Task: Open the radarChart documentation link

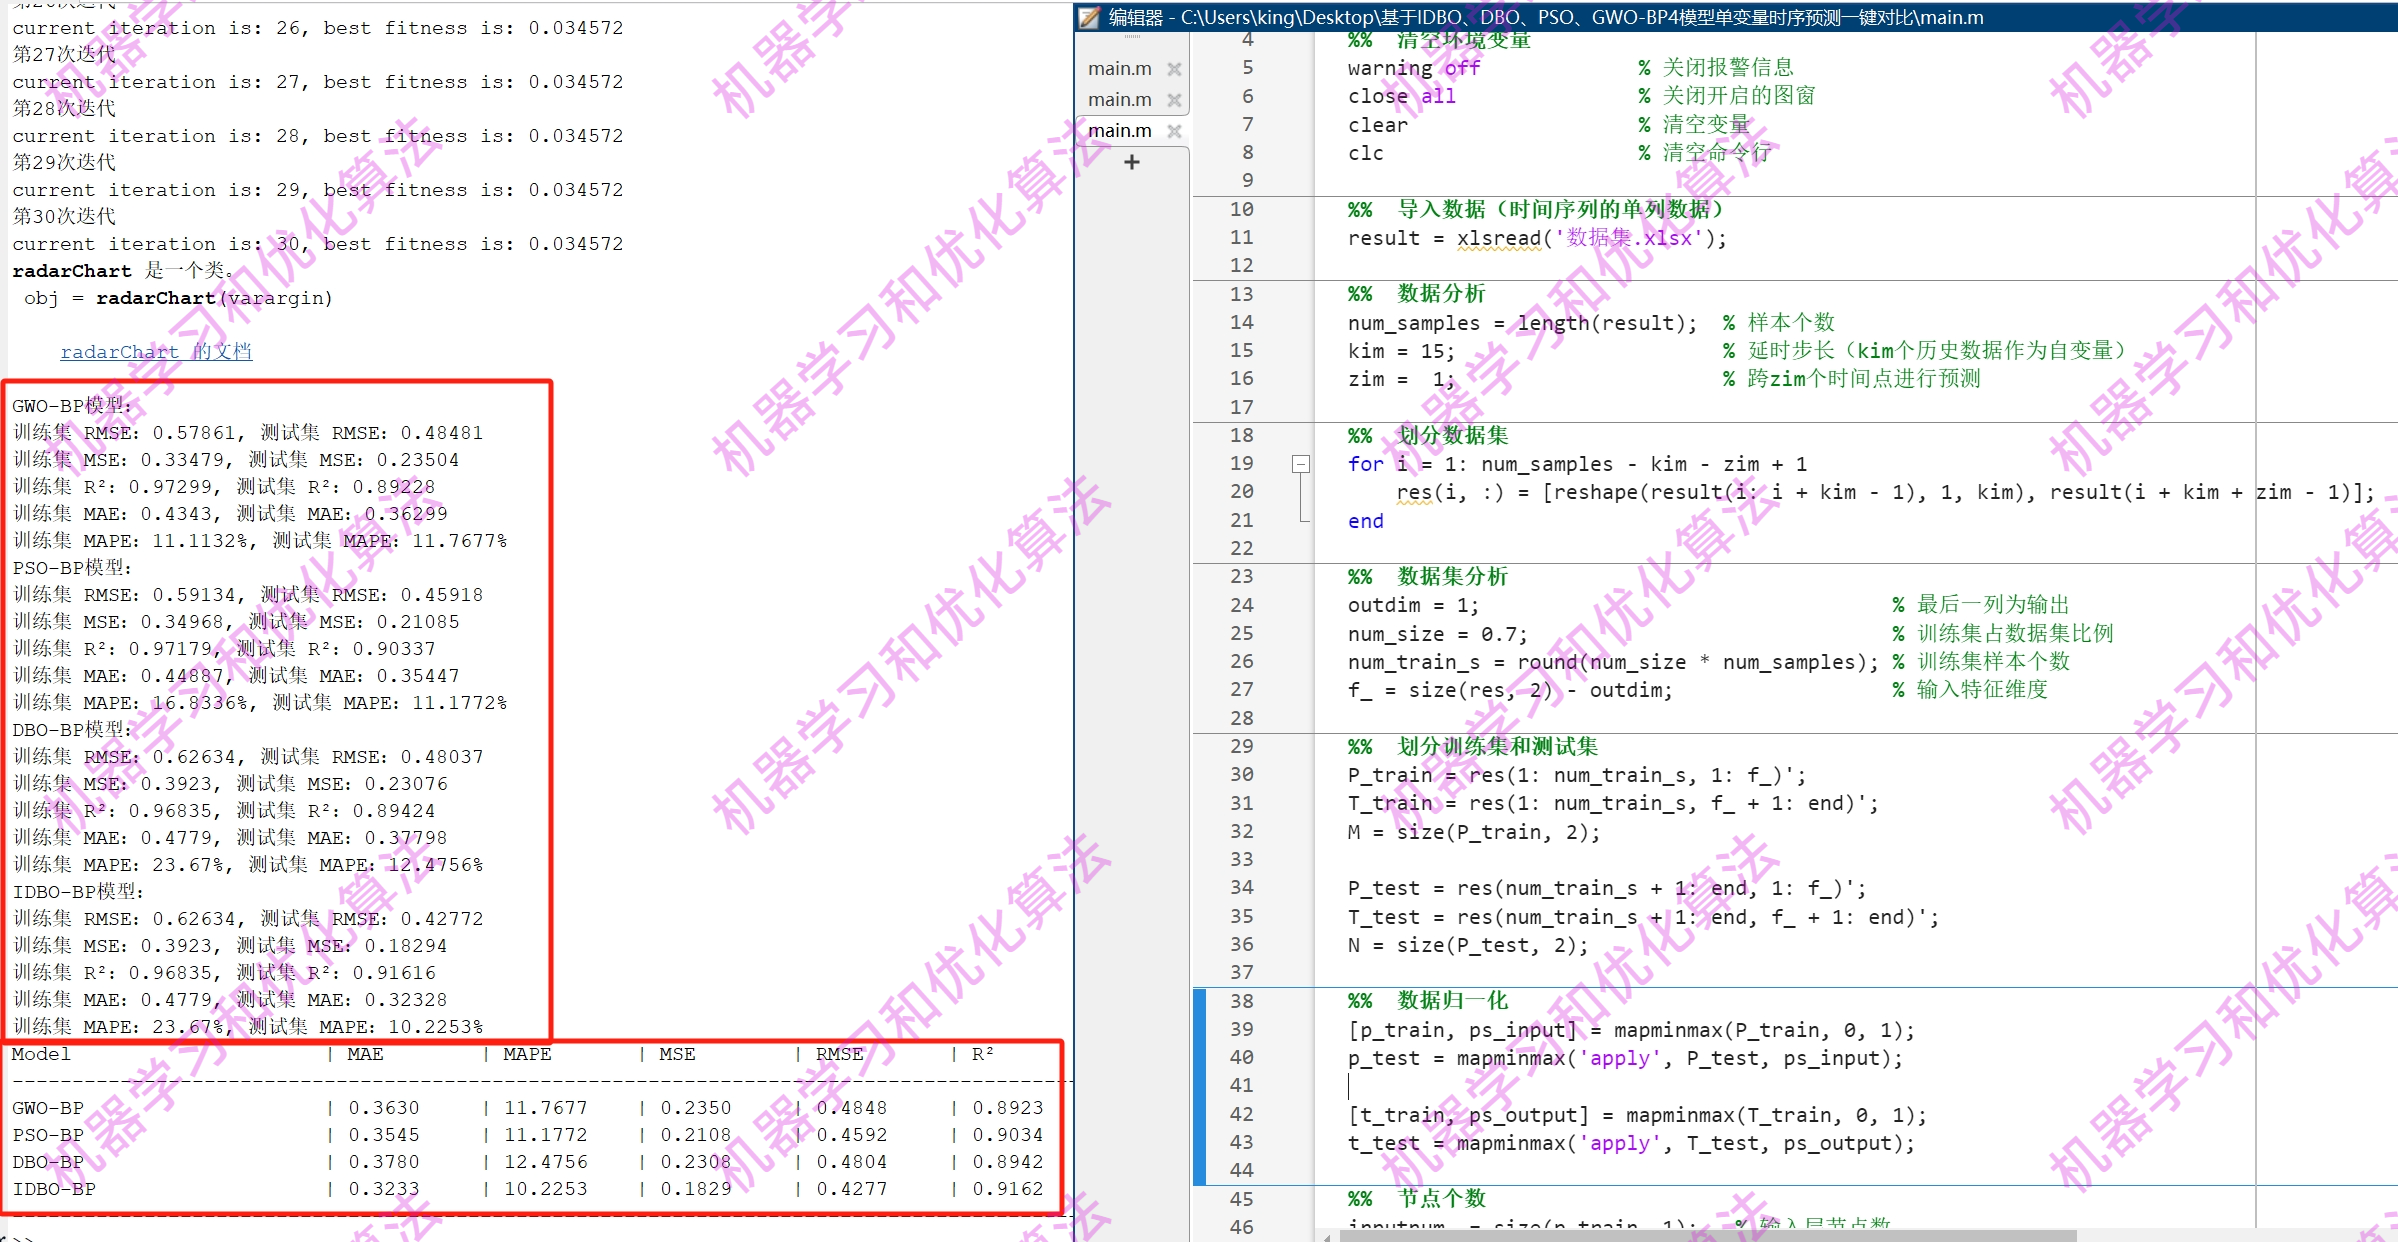Action: click(x=156, y=352)
